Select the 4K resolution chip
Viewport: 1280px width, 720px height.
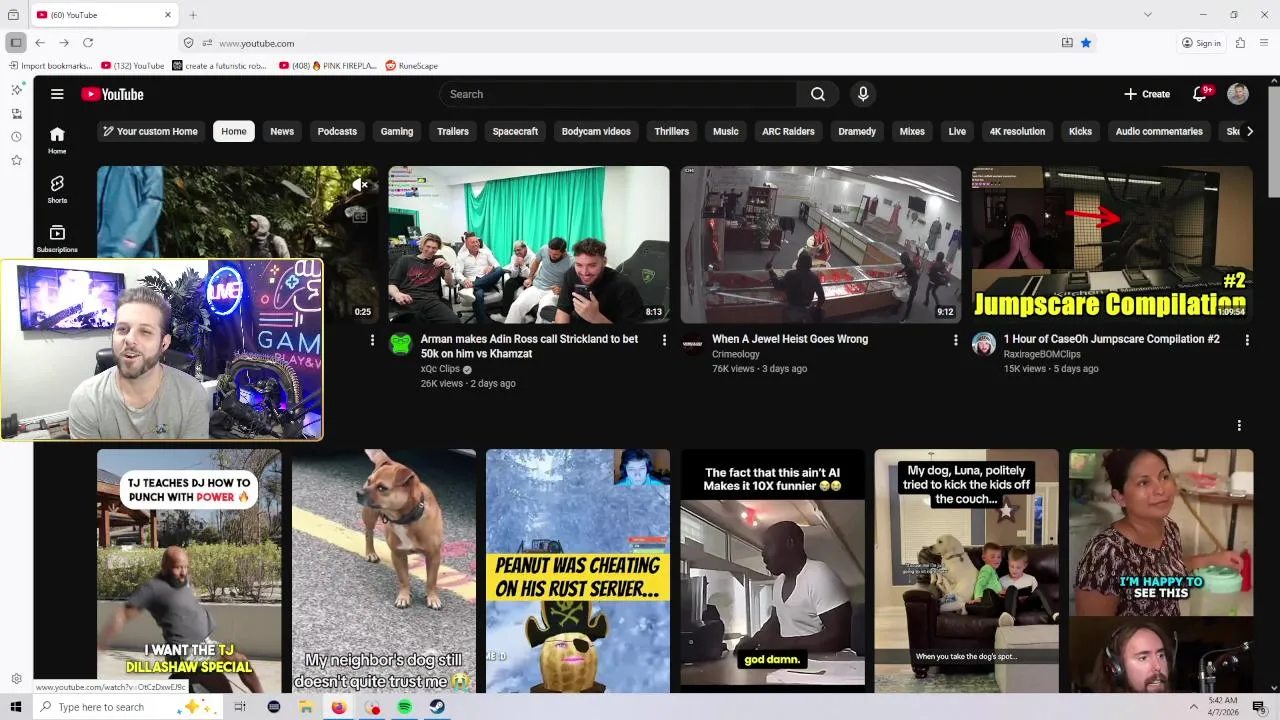pyautogui.click(x=1017, y=131)
